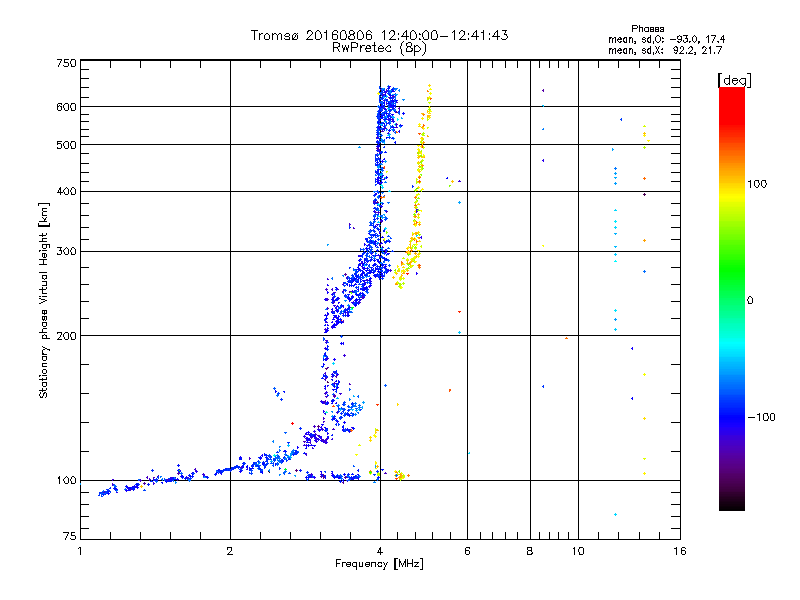This screenshot has width=800, height=600.
Task: Click the "RwPretec (8p)" subtitle
Action: (x=379, y=48)
